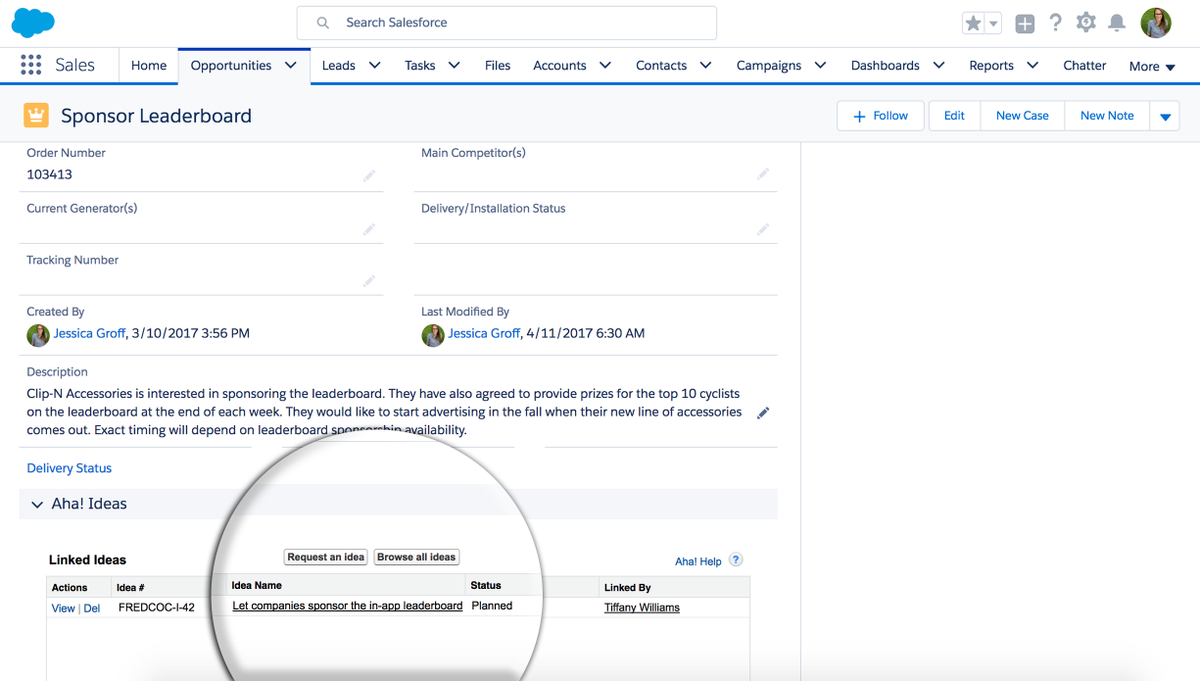Open the Tiffany Williams link

pos(642,607)
